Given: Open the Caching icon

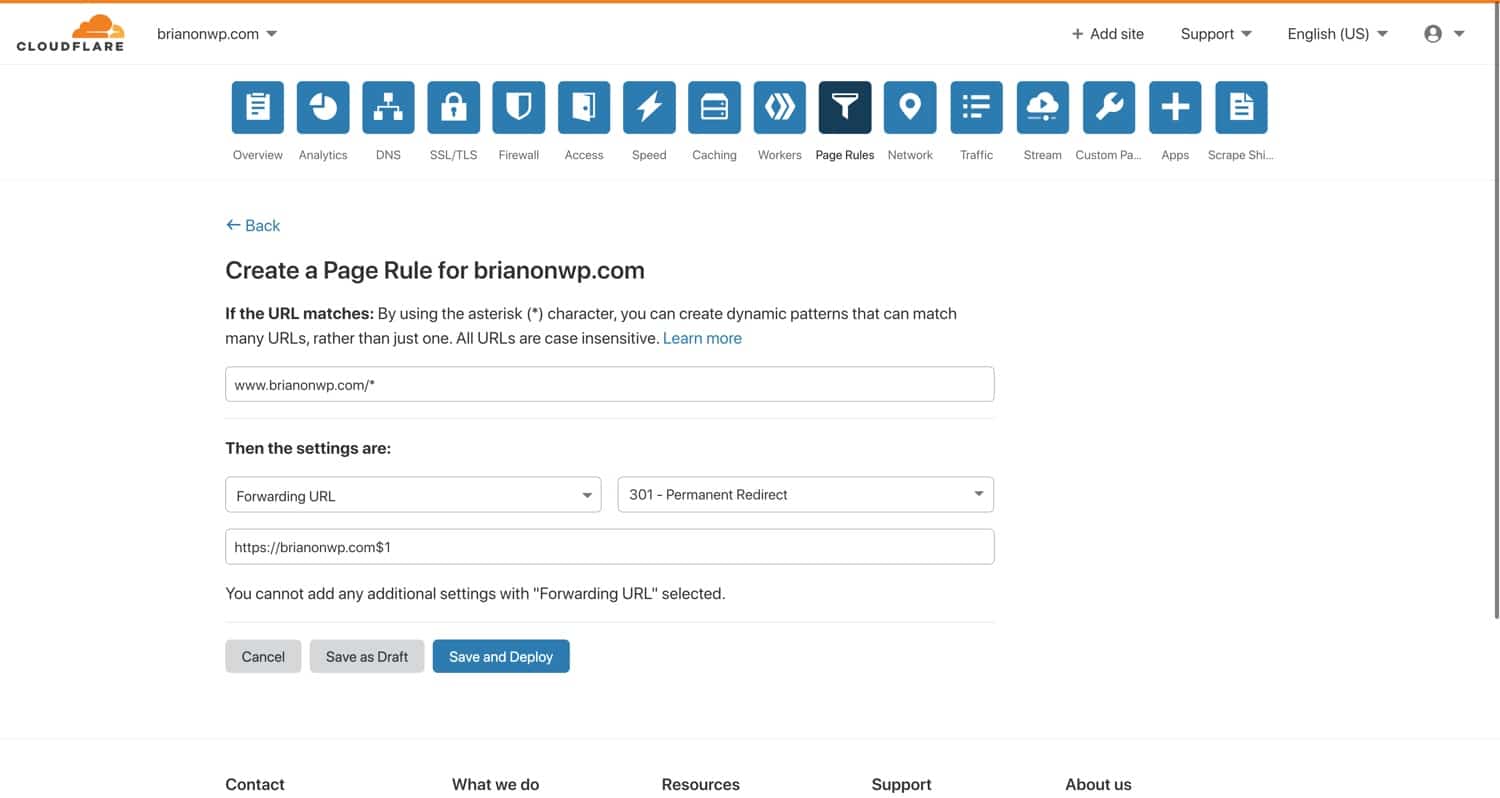Looking at the screenshot, I should point(714,107).
